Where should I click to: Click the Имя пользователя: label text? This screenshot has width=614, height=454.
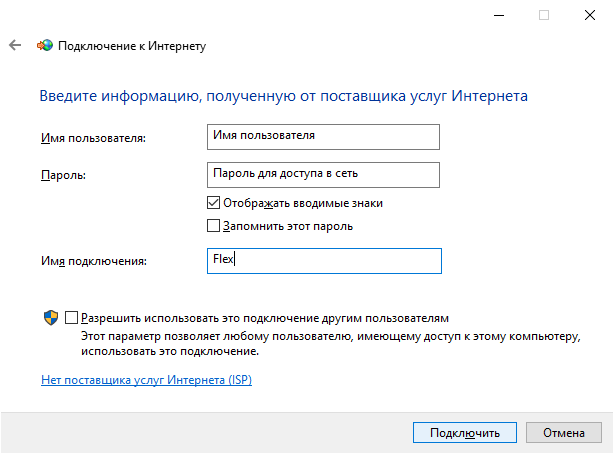coord(93,138)
